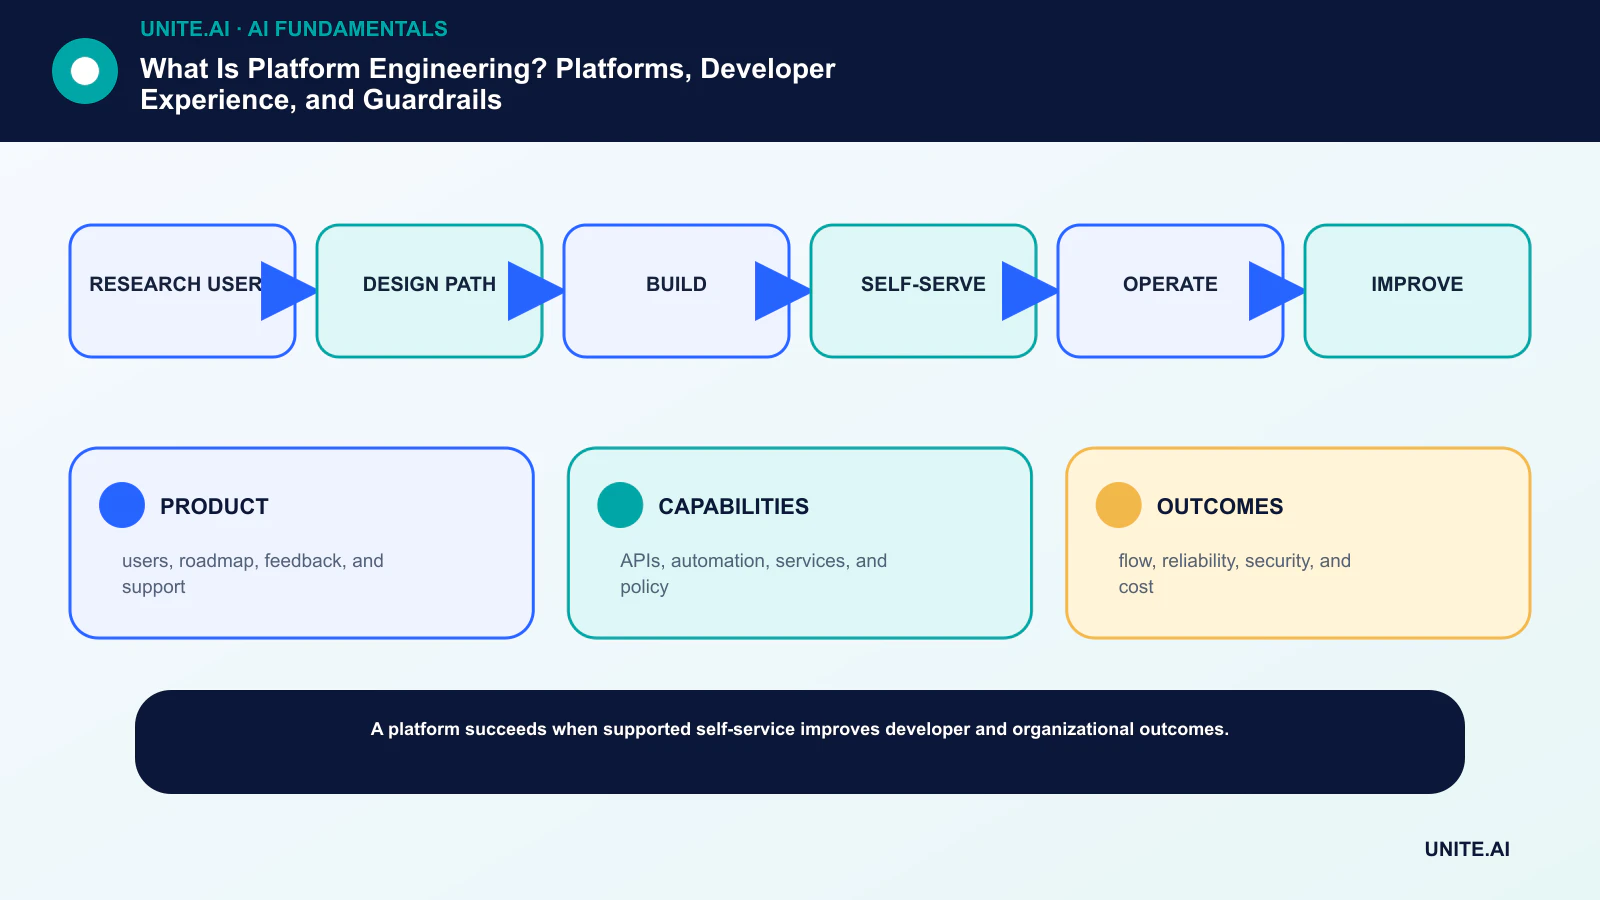Click the PRODUCT card heading

tap(214, 506)
